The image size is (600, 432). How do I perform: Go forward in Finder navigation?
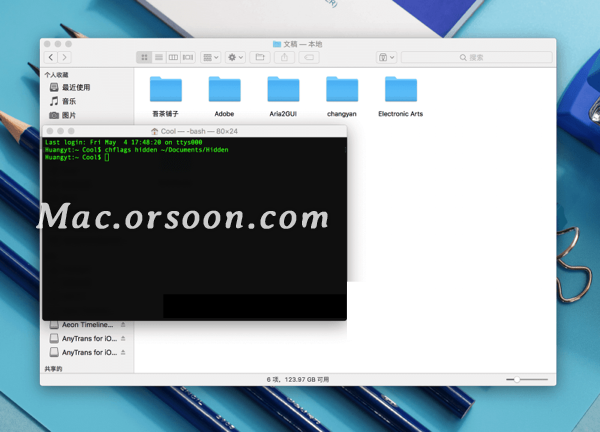point(64,57)
